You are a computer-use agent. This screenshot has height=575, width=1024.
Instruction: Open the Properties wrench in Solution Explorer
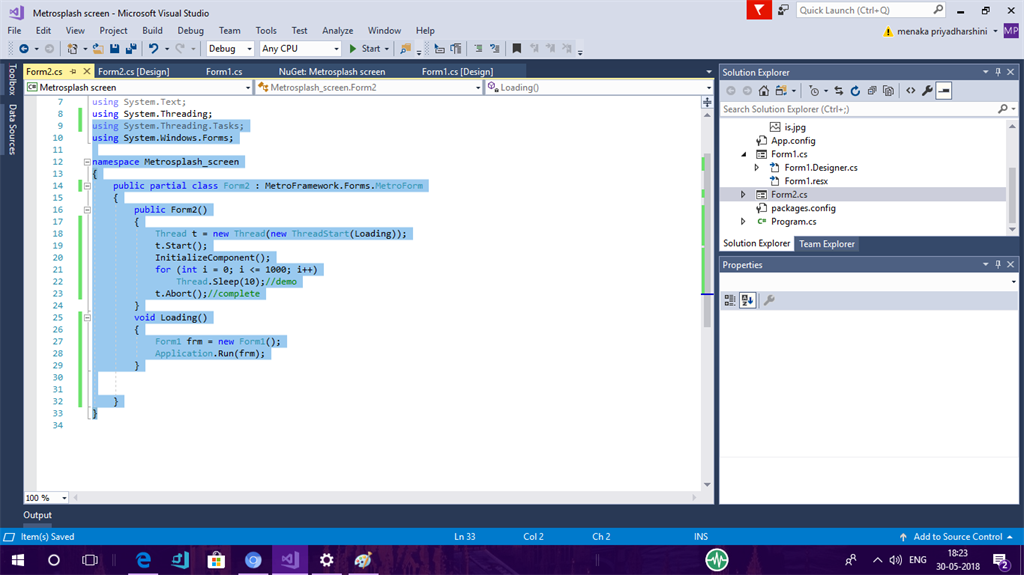pyautogui.click(x=927, y=90)
